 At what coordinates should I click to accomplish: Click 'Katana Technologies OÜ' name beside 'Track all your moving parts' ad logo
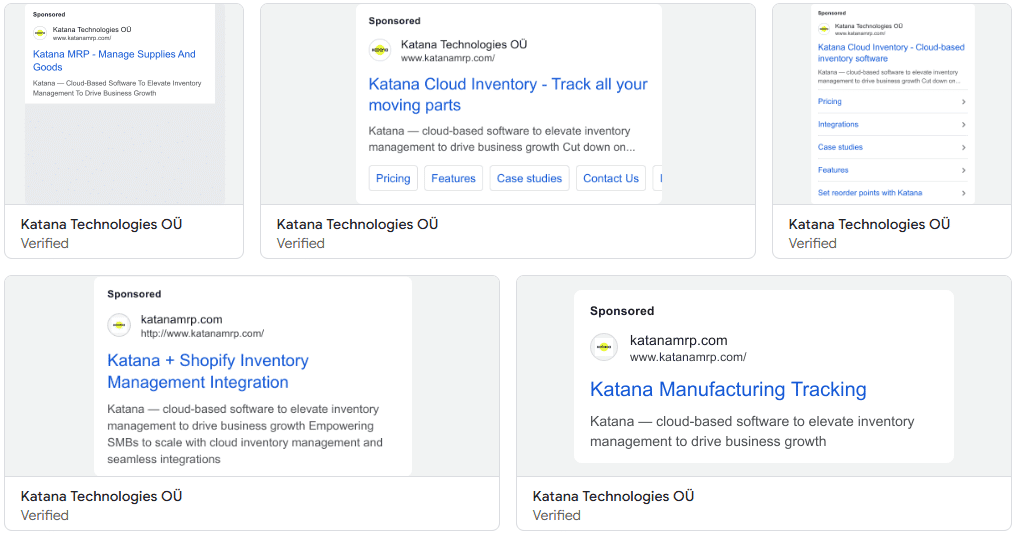[x=464, y=45]
